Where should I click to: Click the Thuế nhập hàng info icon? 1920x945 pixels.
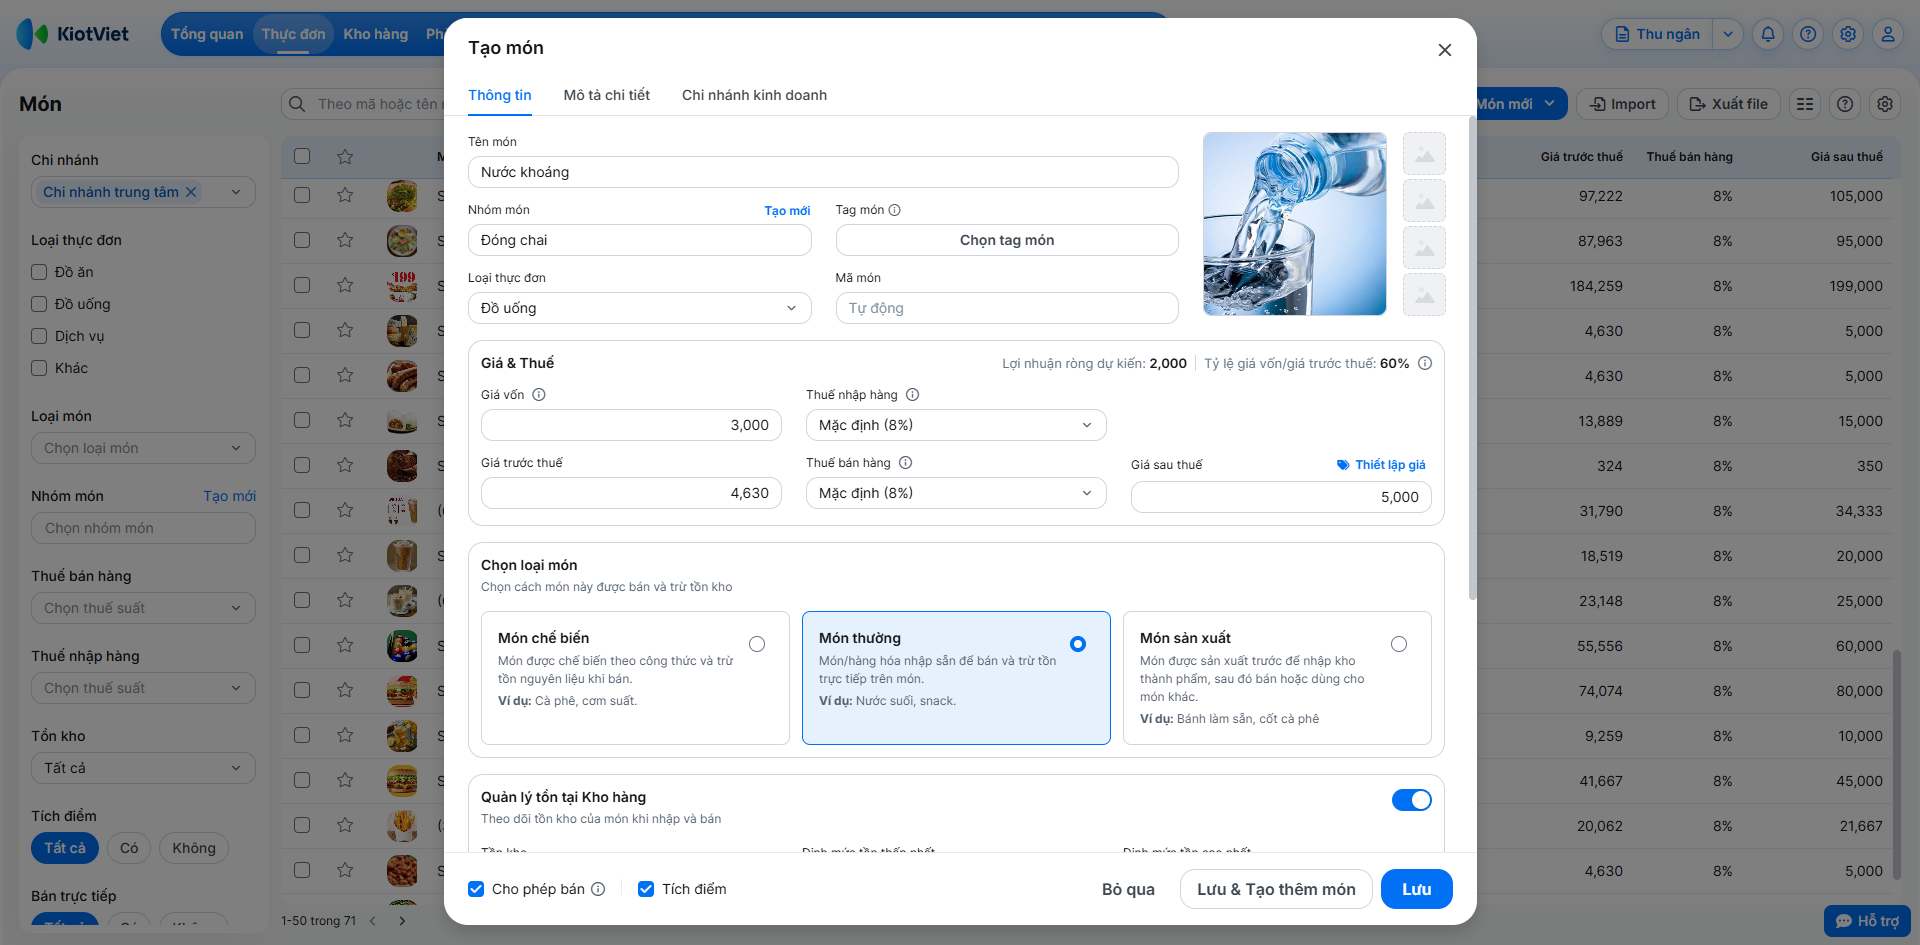(912, 395)
